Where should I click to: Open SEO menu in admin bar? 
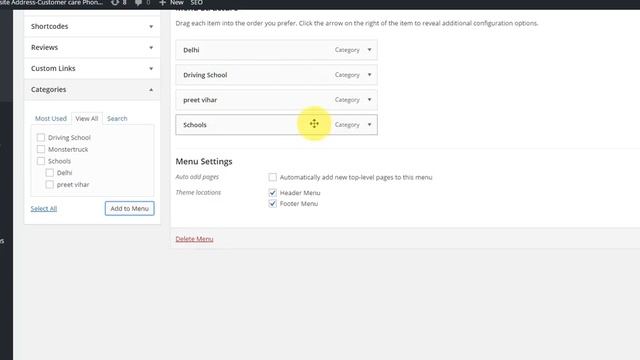click(196, 2)
